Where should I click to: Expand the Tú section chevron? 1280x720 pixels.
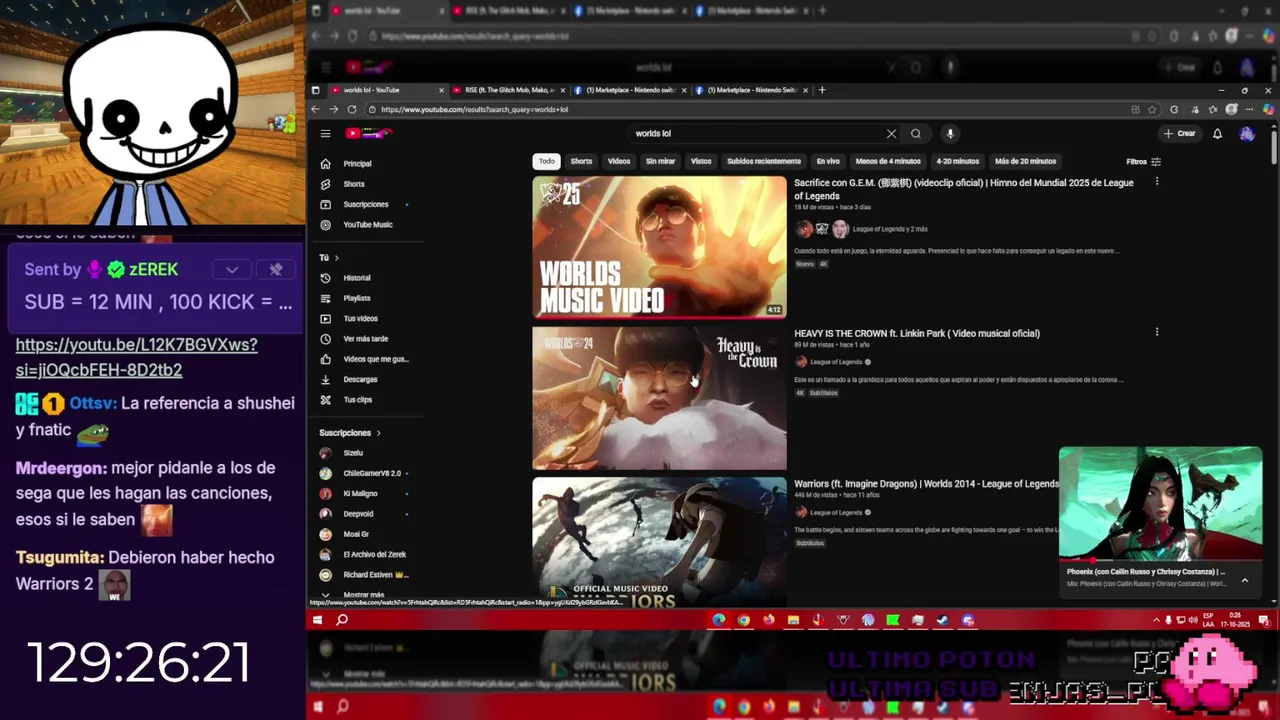336,258
